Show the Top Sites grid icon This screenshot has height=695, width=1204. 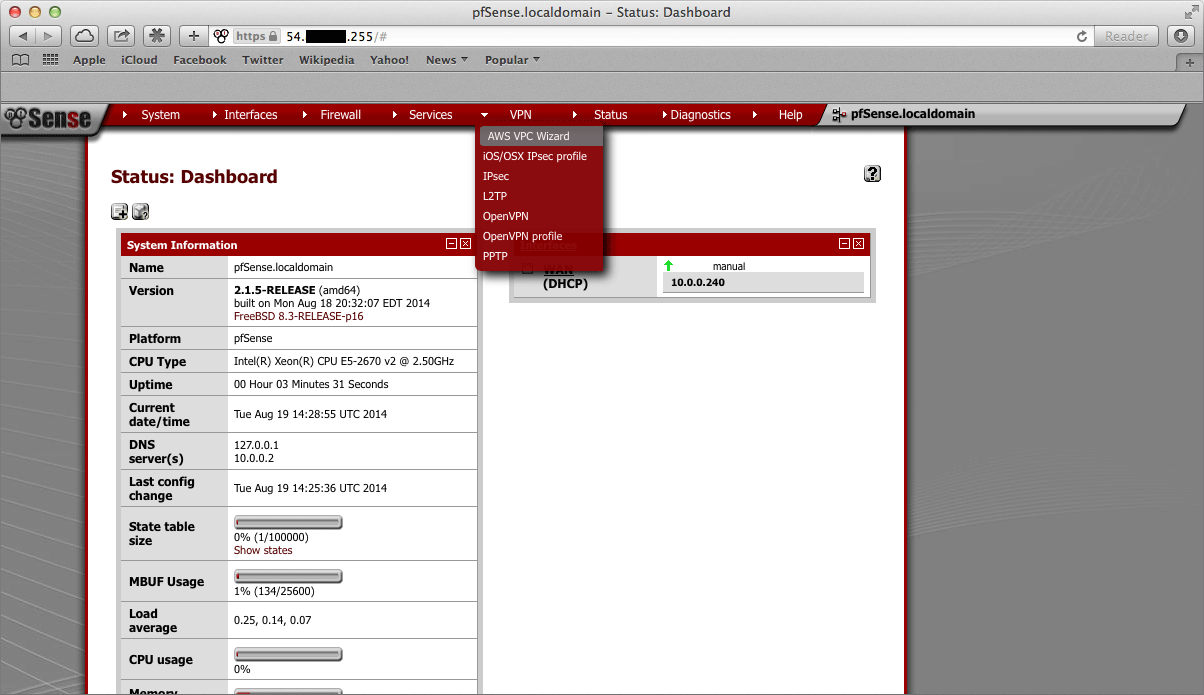point(51,60)
